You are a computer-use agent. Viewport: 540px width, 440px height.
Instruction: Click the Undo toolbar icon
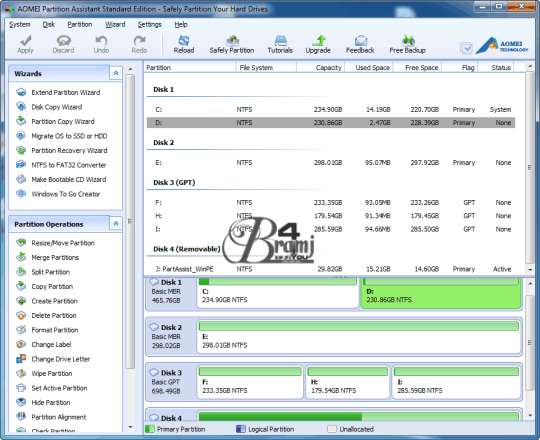click(101, 44)
